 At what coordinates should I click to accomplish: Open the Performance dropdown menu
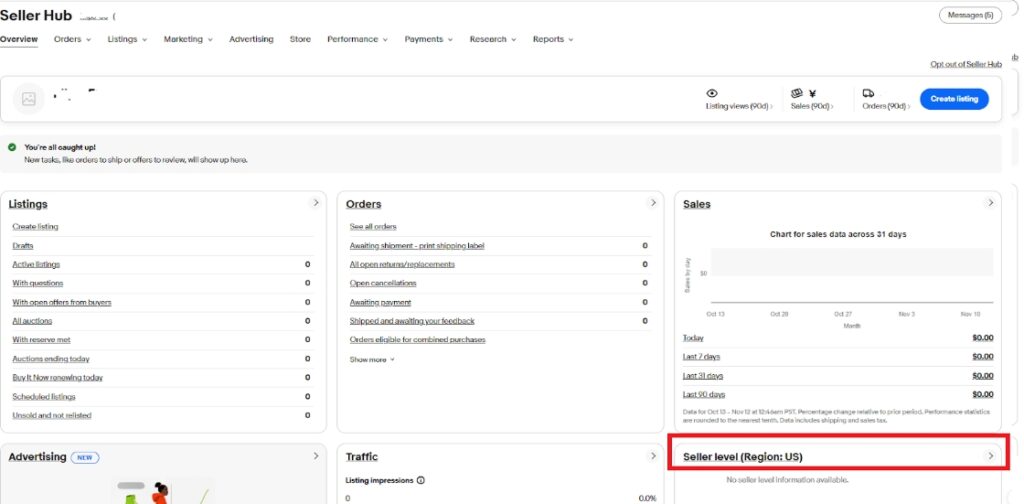[x=358, y=39]
